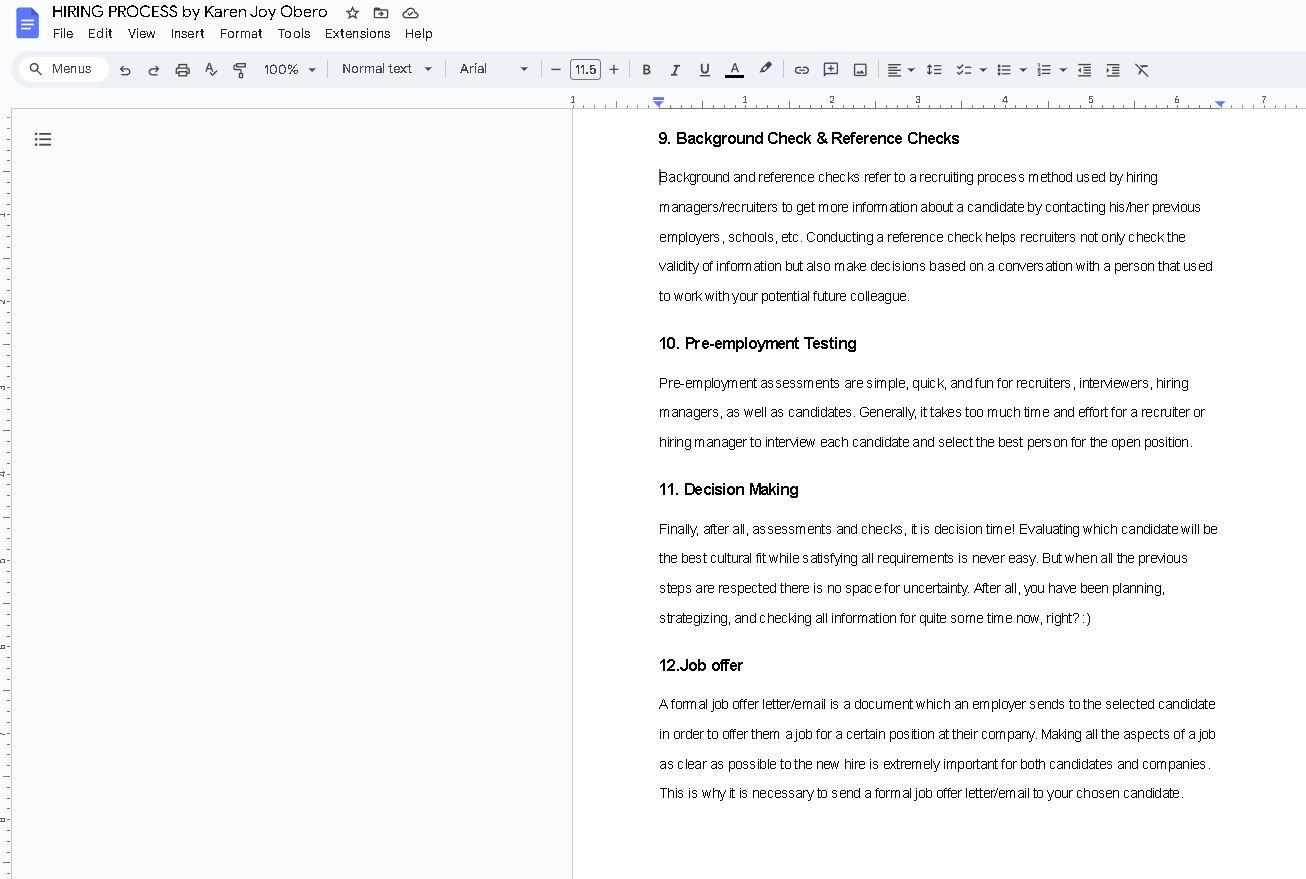Viewport: 1306px width, 879px height.
Task: Click heading '10. Pre-employment Testing'
Action: (x=757, y=343)
